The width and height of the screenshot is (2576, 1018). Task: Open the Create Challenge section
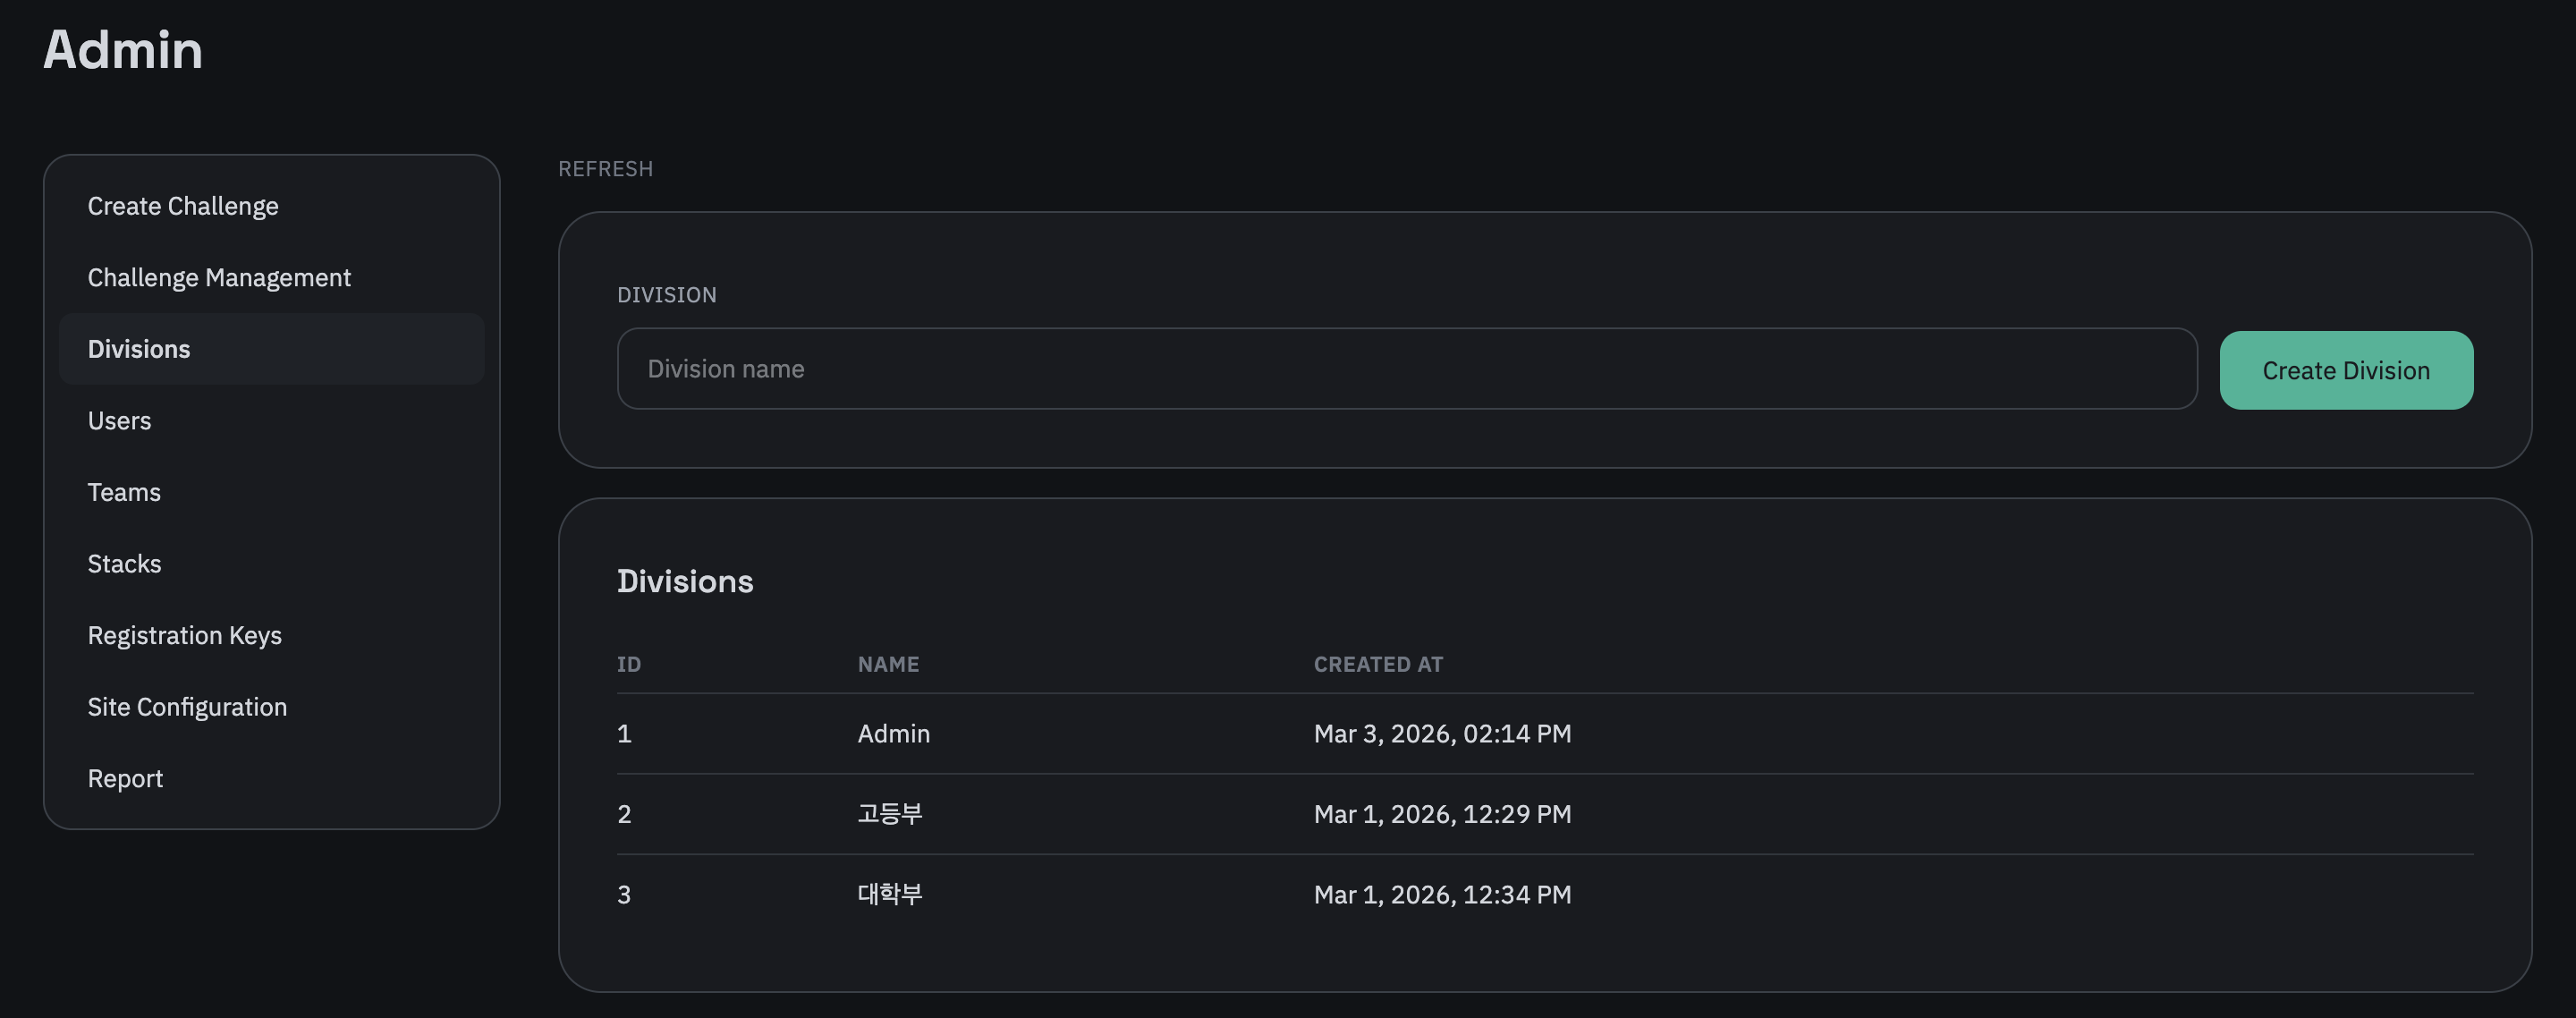183,206
